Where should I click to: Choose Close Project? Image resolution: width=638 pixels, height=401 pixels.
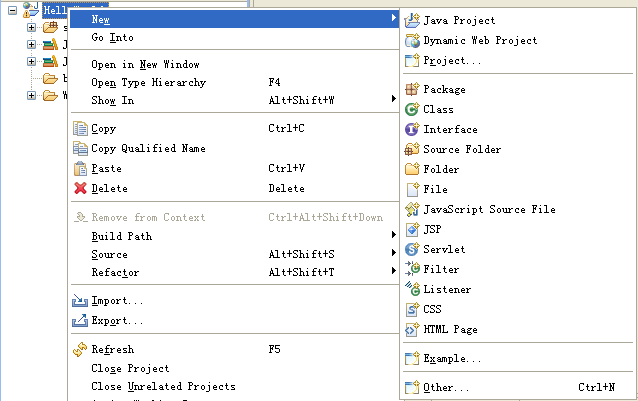tap(234, 368)
